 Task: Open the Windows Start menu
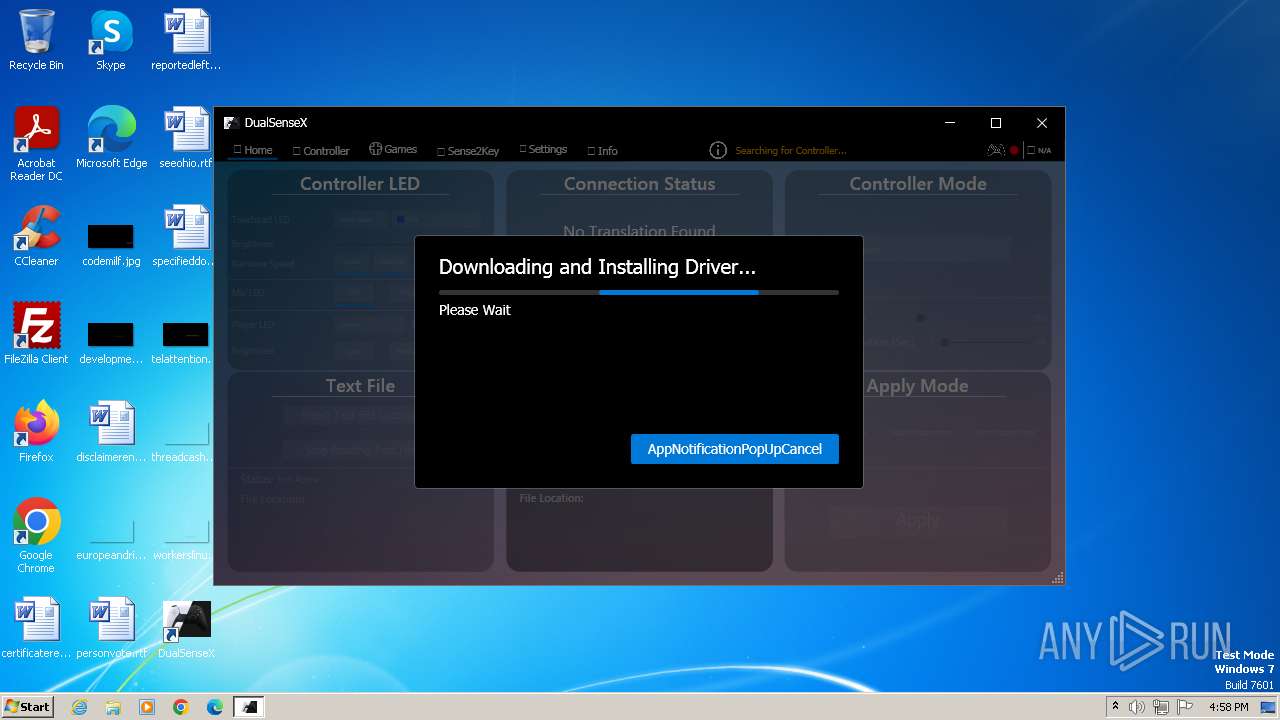coord(27,706)
